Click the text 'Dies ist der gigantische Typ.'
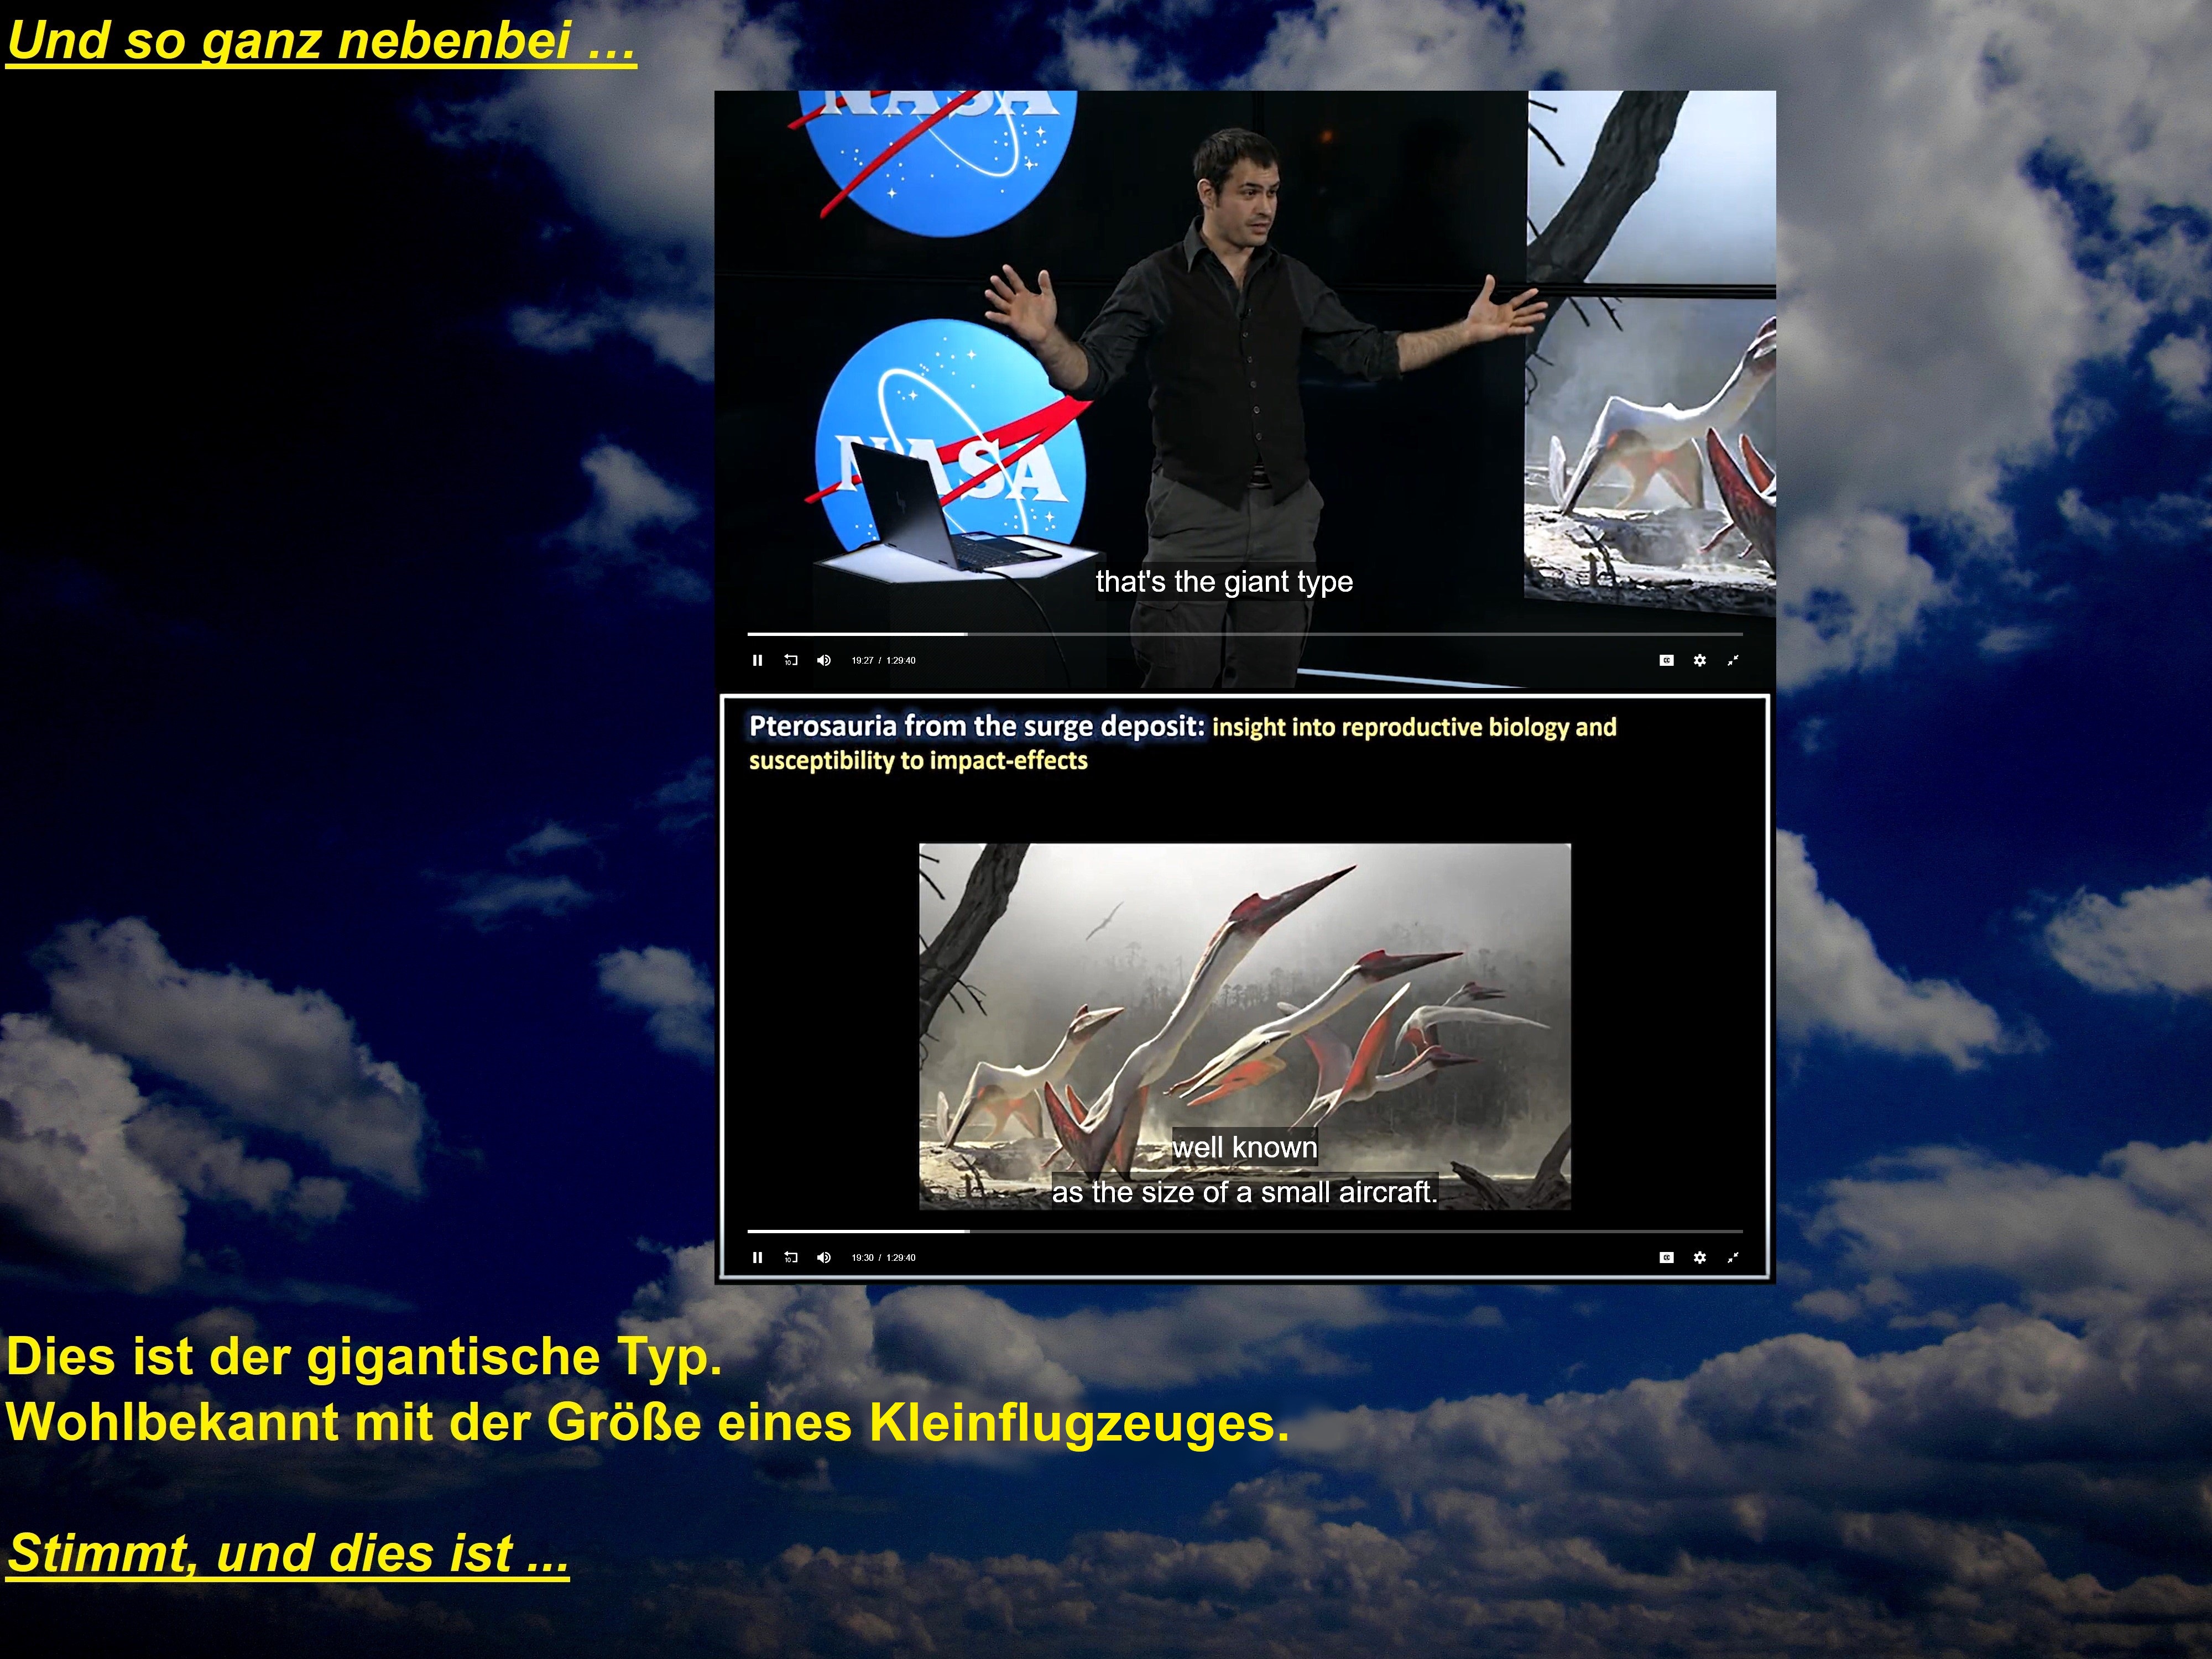Viewport: 2212px width, 1659px height. (x=364, y=1357)
